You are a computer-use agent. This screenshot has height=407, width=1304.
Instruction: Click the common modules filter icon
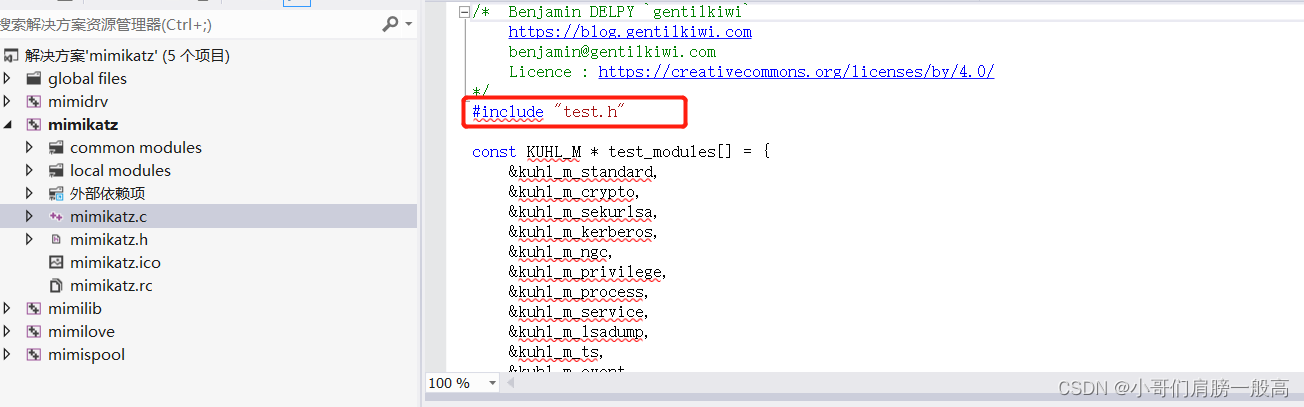[56, 148]
